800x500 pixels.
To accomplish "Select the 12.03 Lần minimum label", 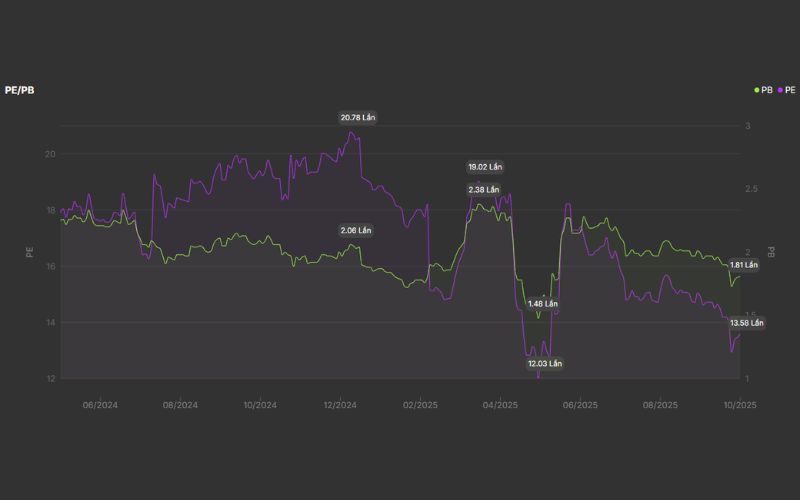I will 545,364.
